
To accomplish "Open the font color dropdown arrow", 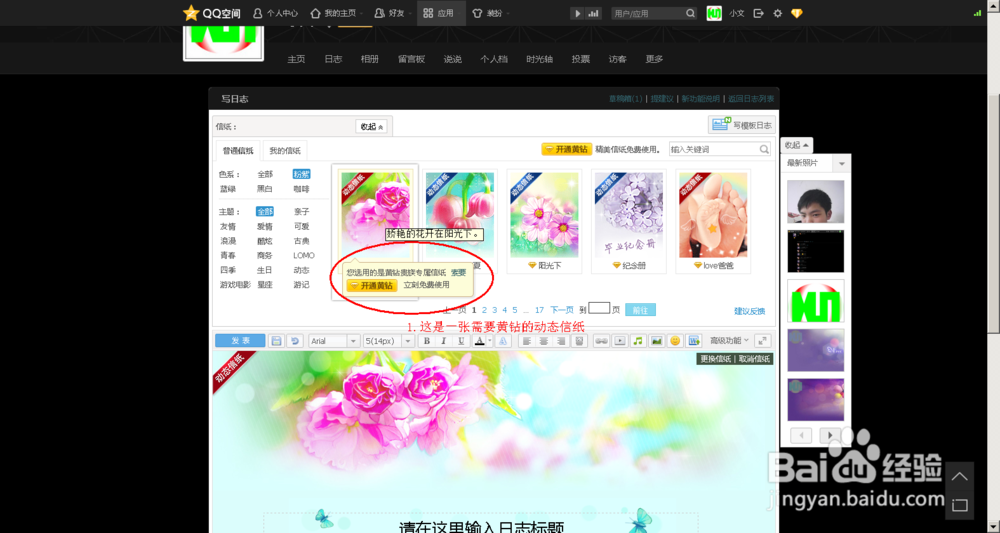I will (490, 341).
